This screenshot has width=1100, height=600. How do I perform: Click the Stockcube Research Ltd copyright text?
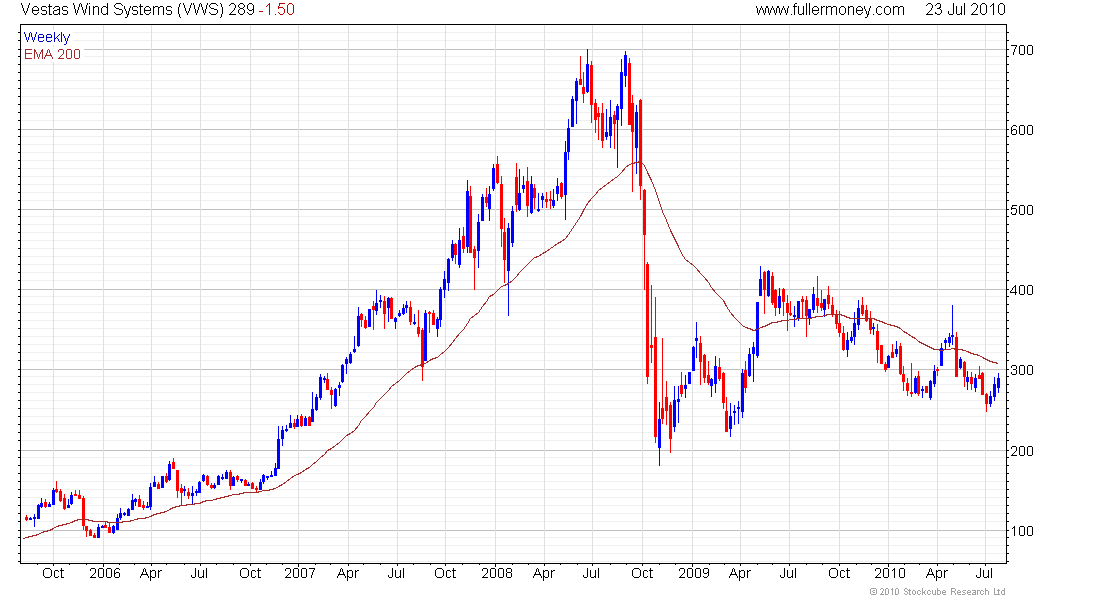click(937, 592)
